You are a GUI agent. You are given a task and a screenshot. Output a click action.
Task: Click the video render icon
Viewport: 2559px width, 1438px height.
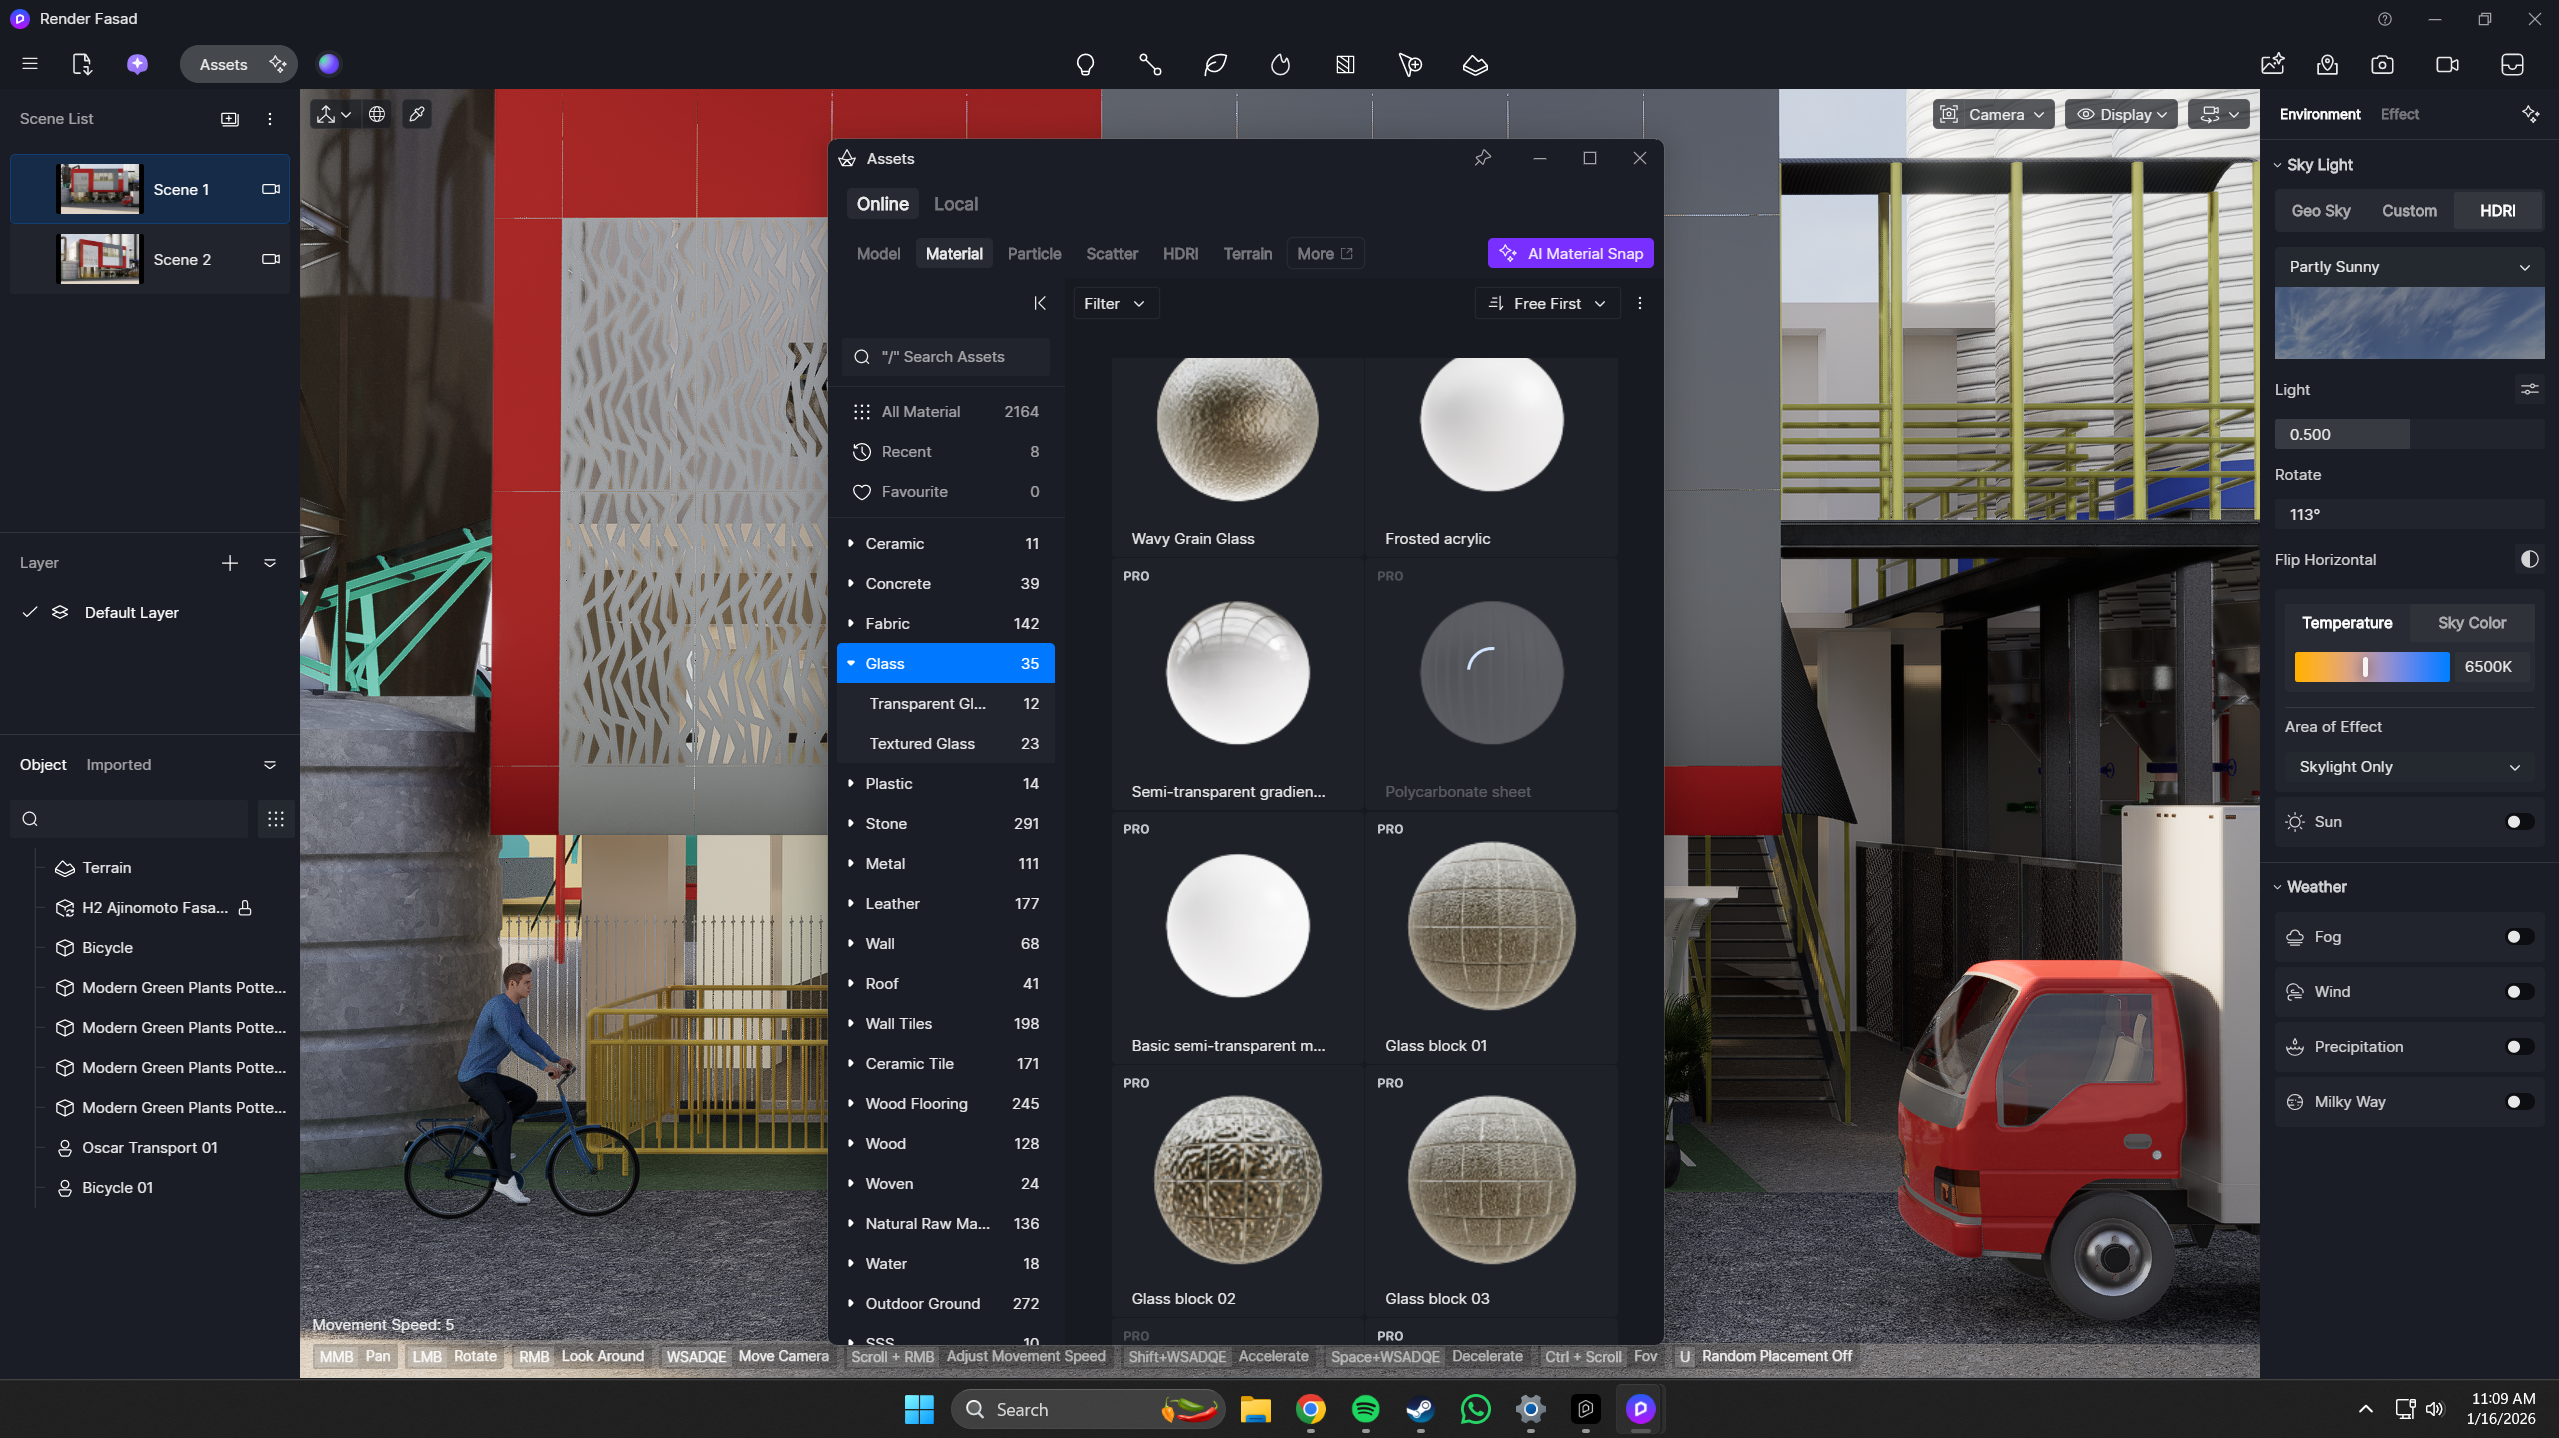point(2447,65)
